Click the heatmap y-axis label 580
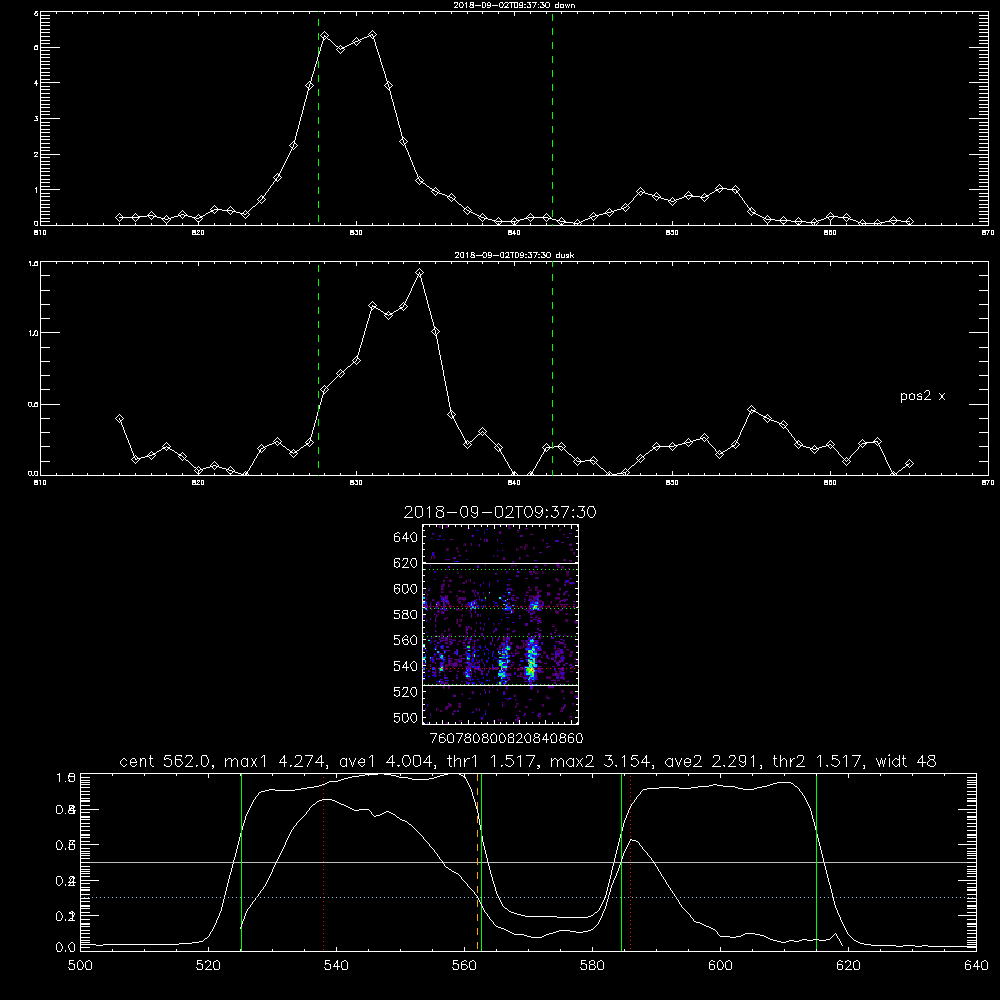The image size is (1000, 1000). coord(405,615)
